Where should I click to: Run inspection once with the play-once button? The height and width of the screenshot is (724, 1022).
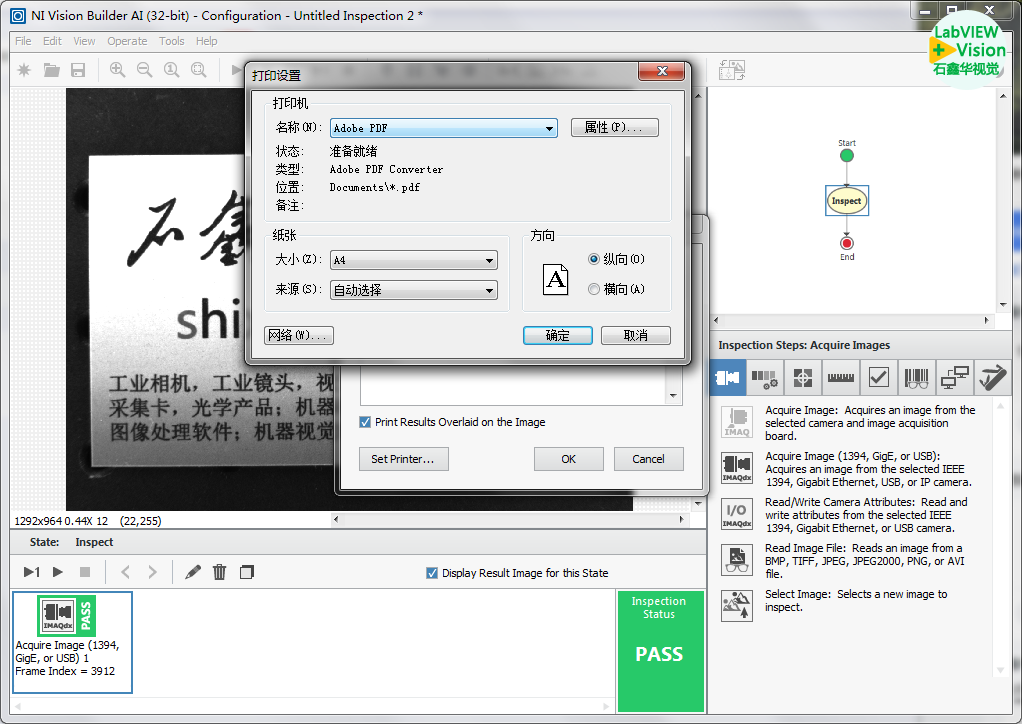click(31, 572)
